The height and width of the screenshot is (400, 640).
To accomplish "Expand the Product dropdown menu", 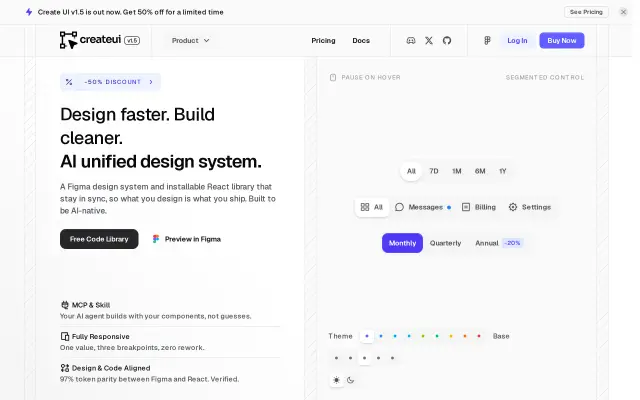I will (x=190, y=40).
